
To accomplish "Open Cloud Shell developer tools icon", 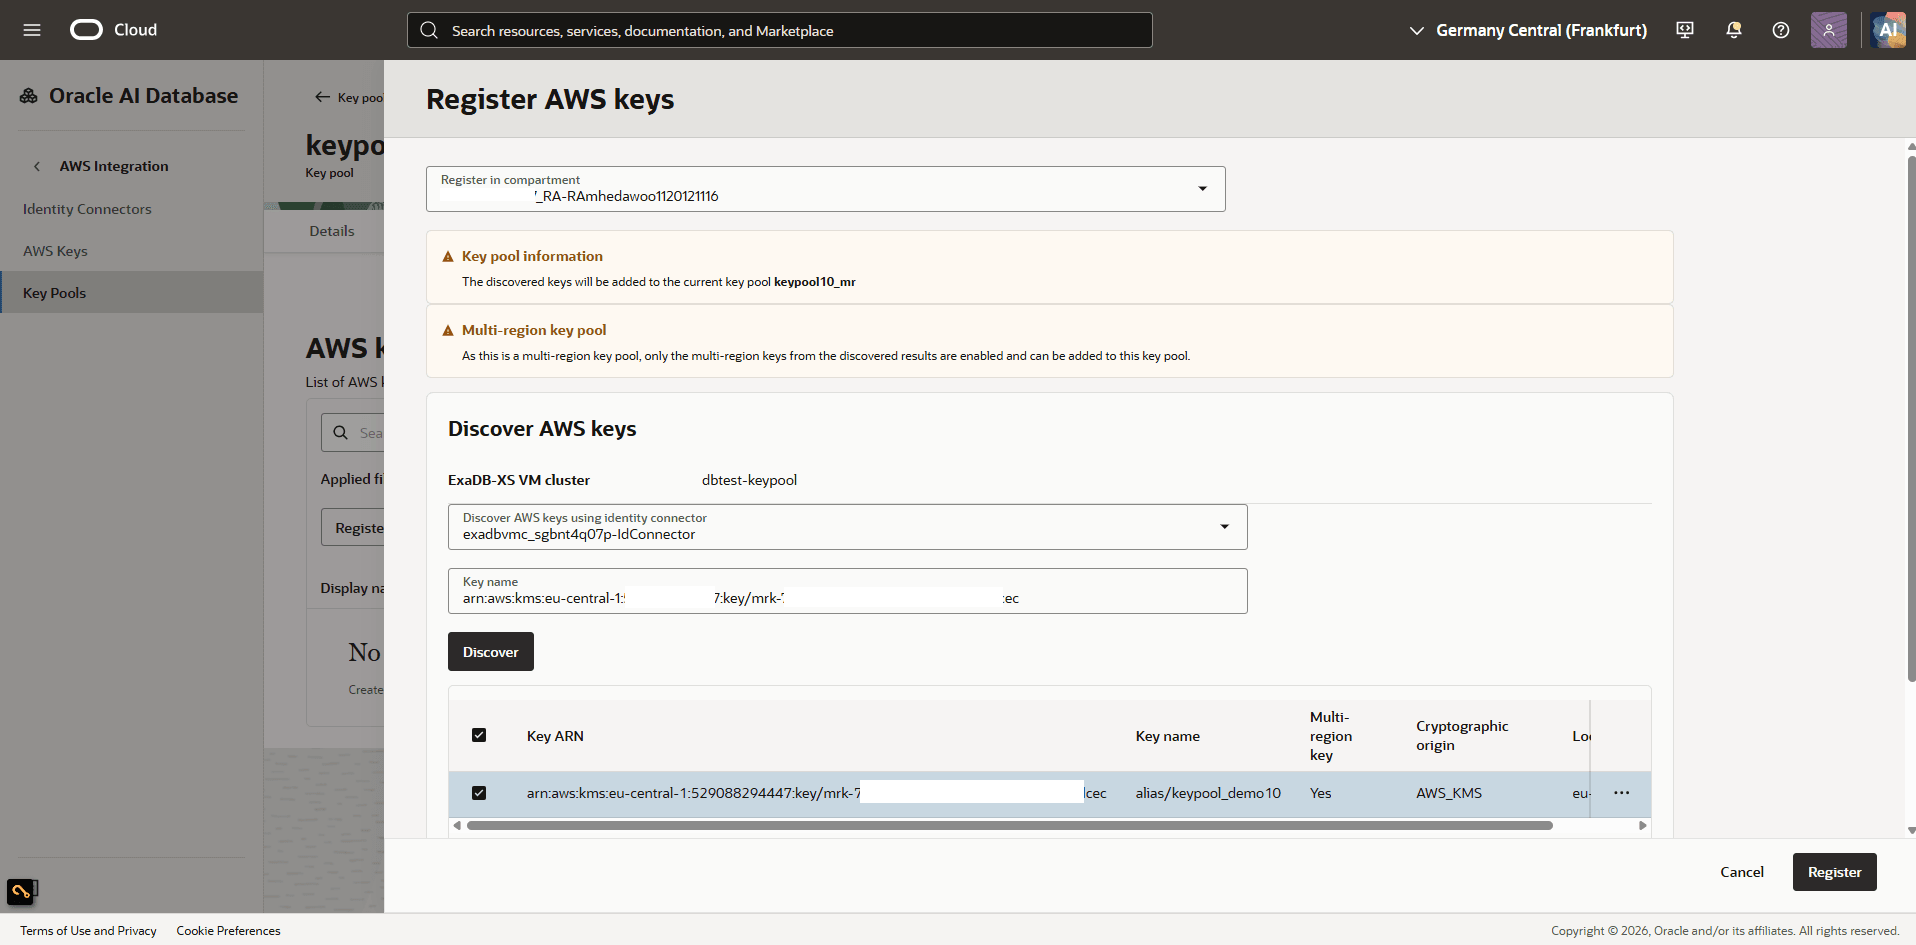I will click(1685, 30).
